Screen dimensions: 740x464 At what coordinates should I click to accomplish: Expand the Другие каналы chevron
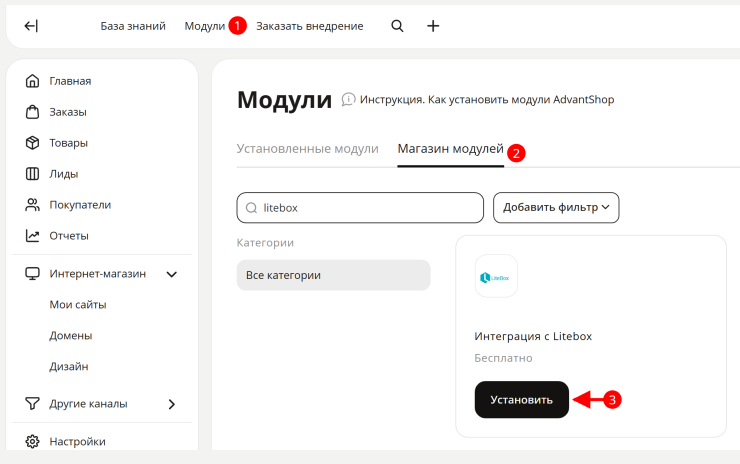click(x=172, y=404)
